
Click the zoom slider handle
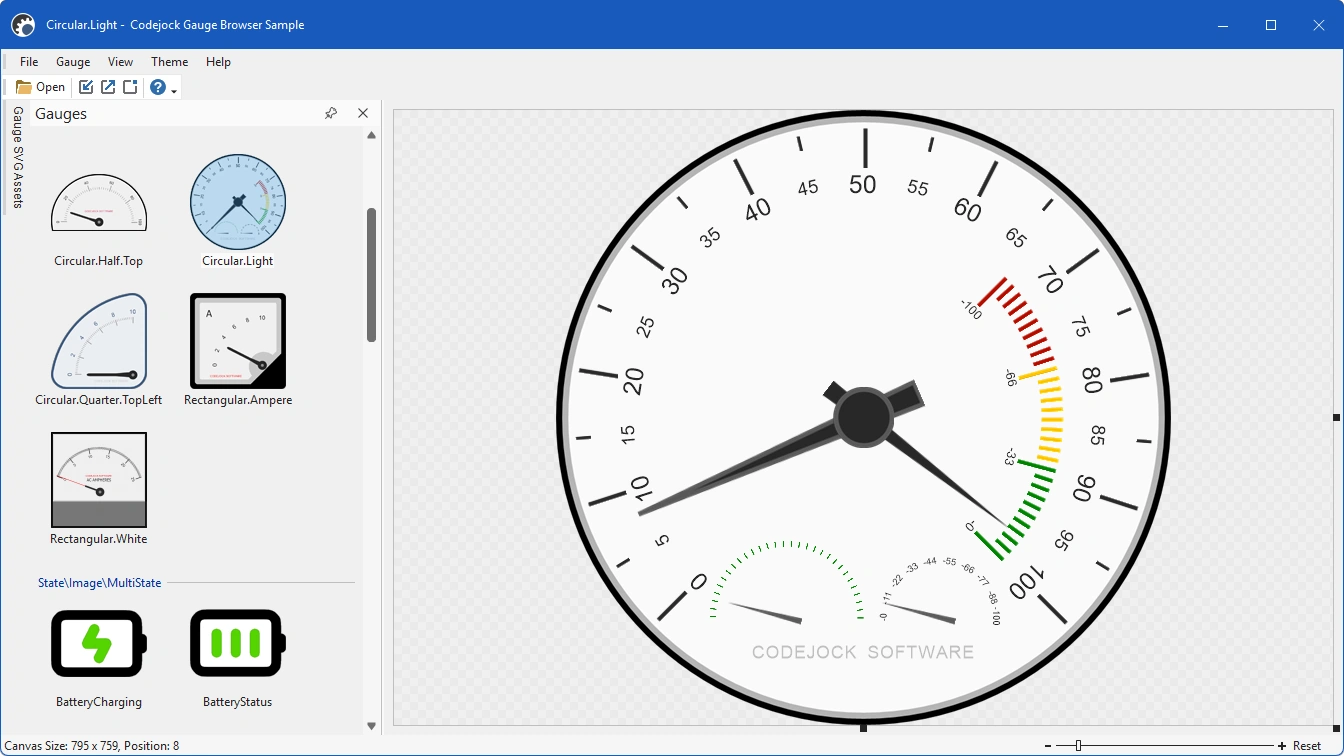point(1078,746)
